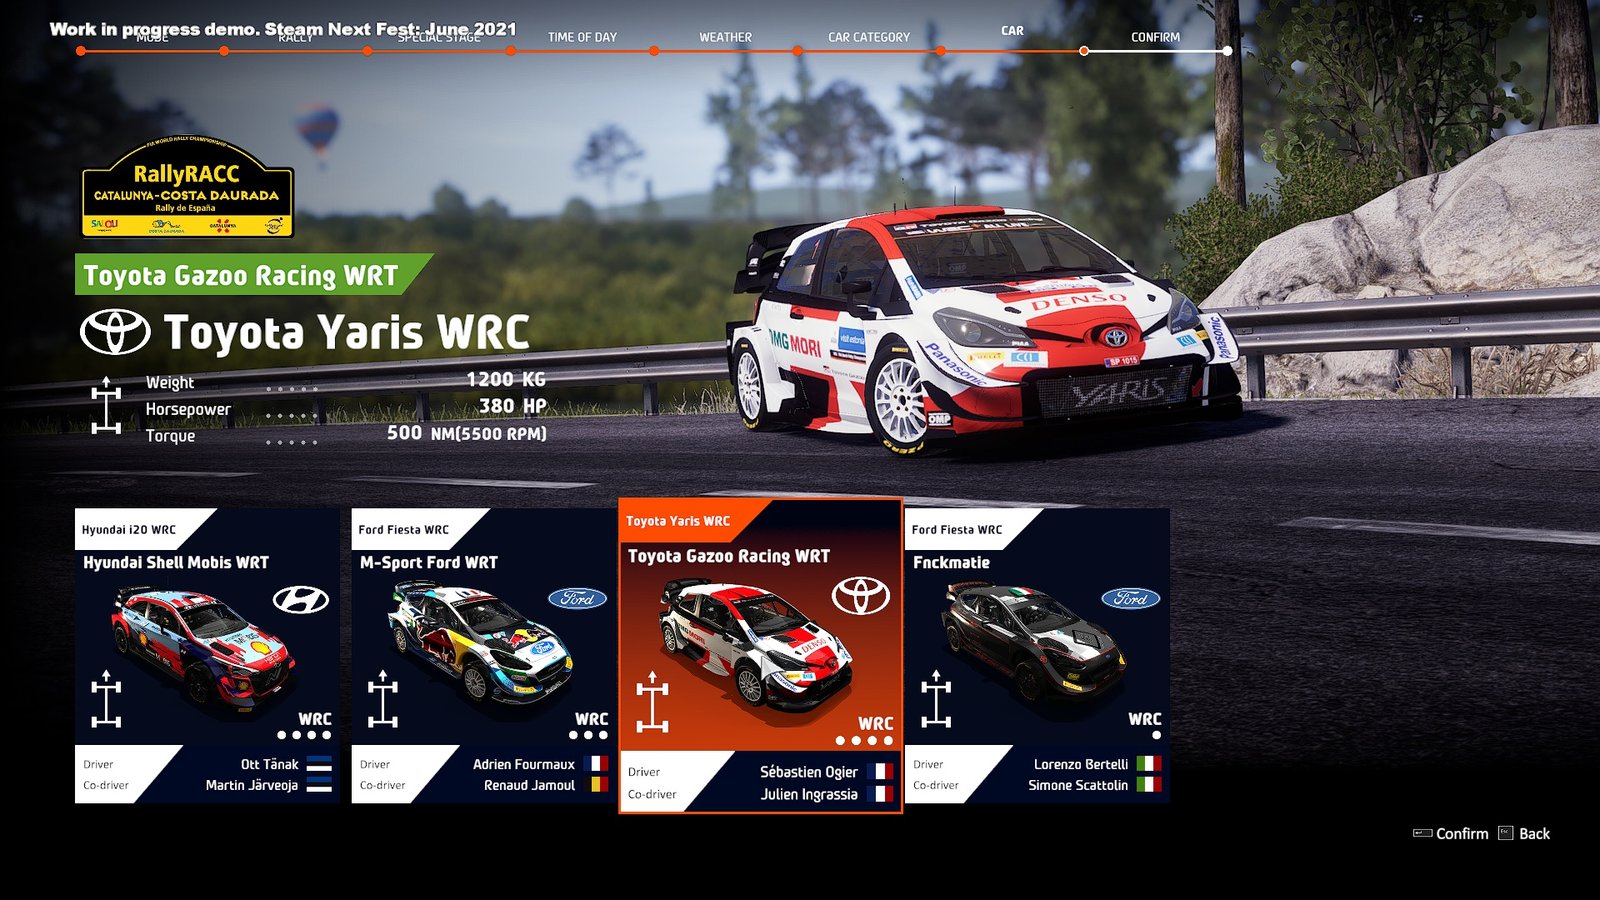Screen dimensions: 1600x900
Task: Click the Ford logo on M-Sport card
Action: pos(577,599)
